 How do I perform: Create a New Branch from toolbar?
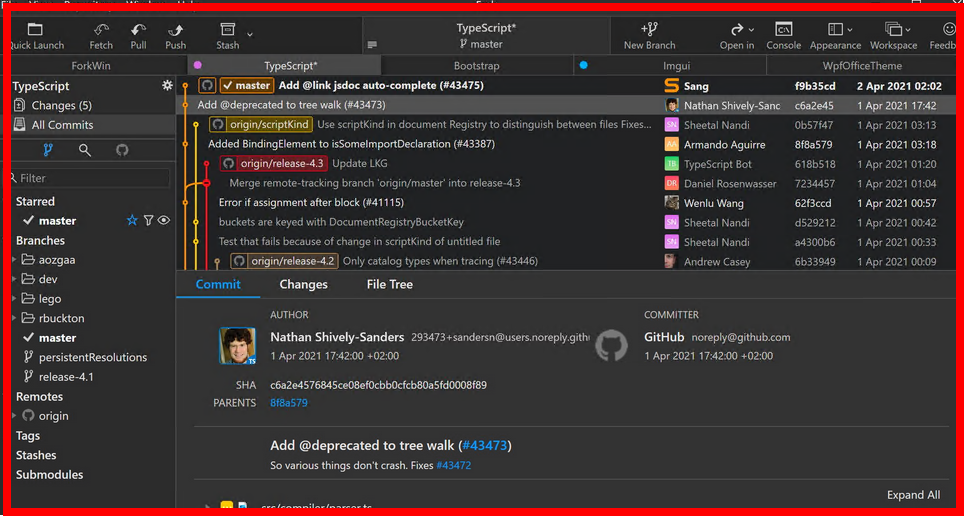[649, 36]
